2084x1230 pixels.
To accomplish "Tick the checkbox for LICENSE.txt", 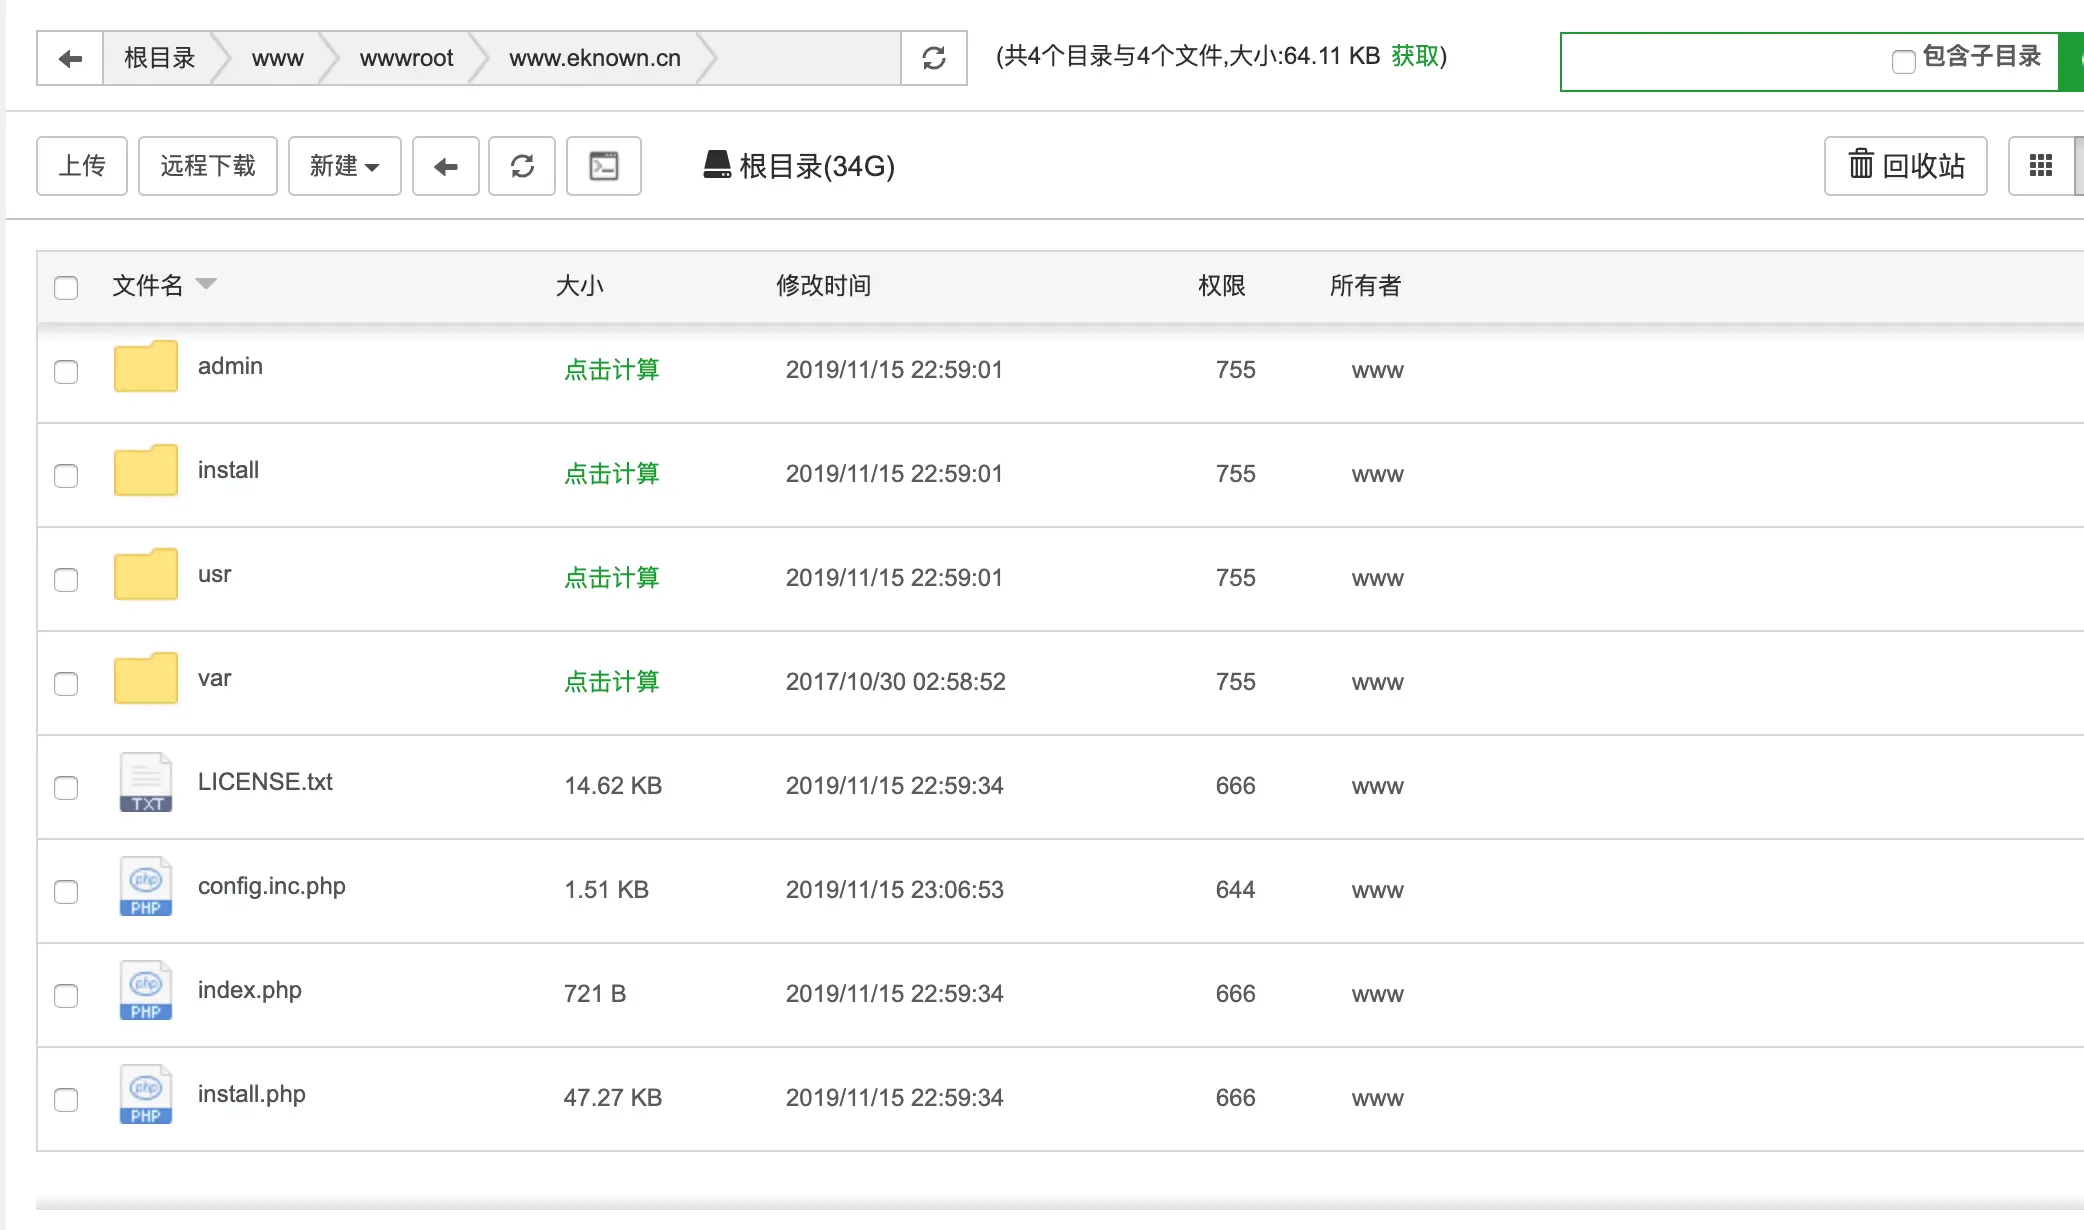I will tap(66, 788).
